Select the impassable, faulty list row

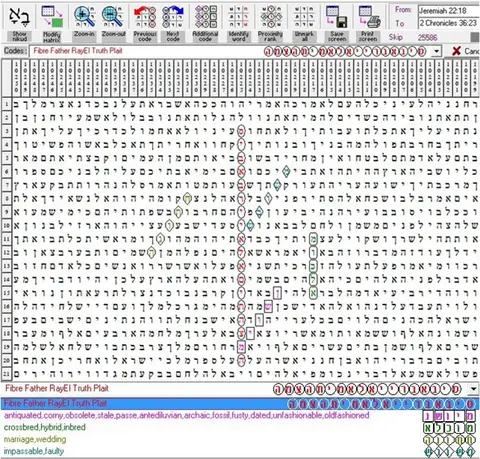[x=240, y=451]
